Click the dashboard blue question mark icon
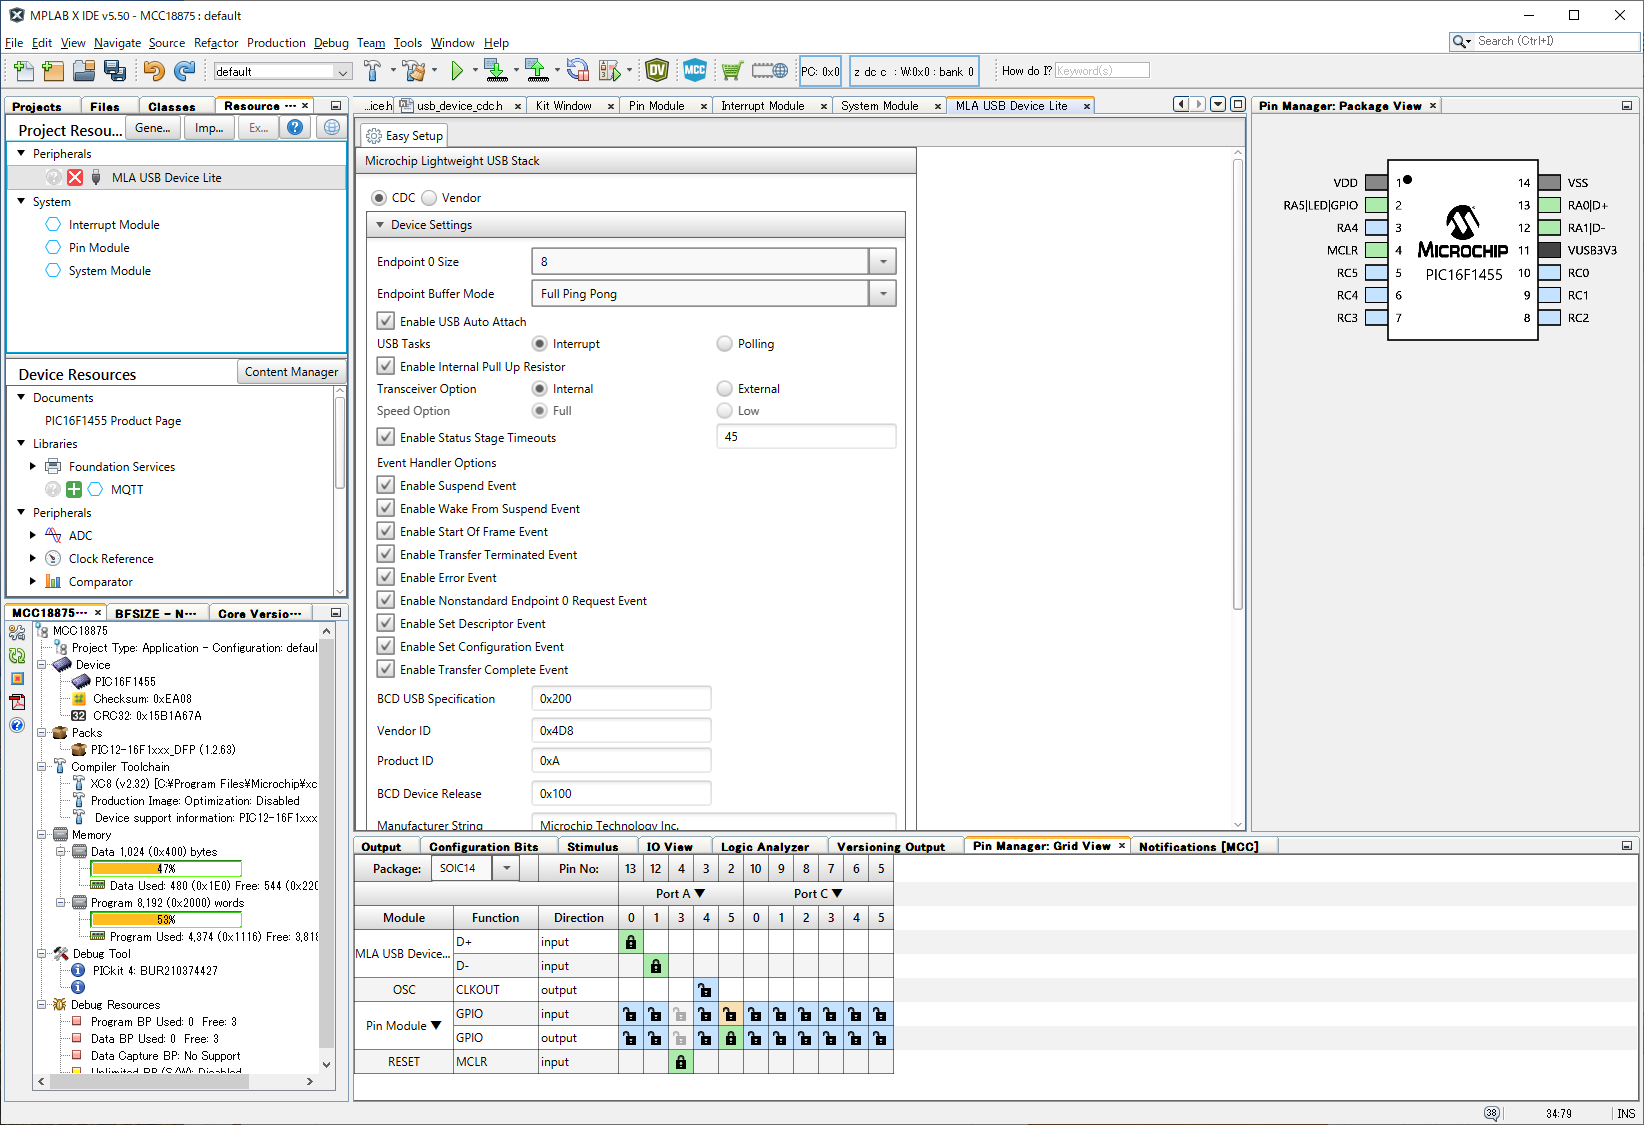The width and height of the screenshot is (1644, 1125). [17, 725]
